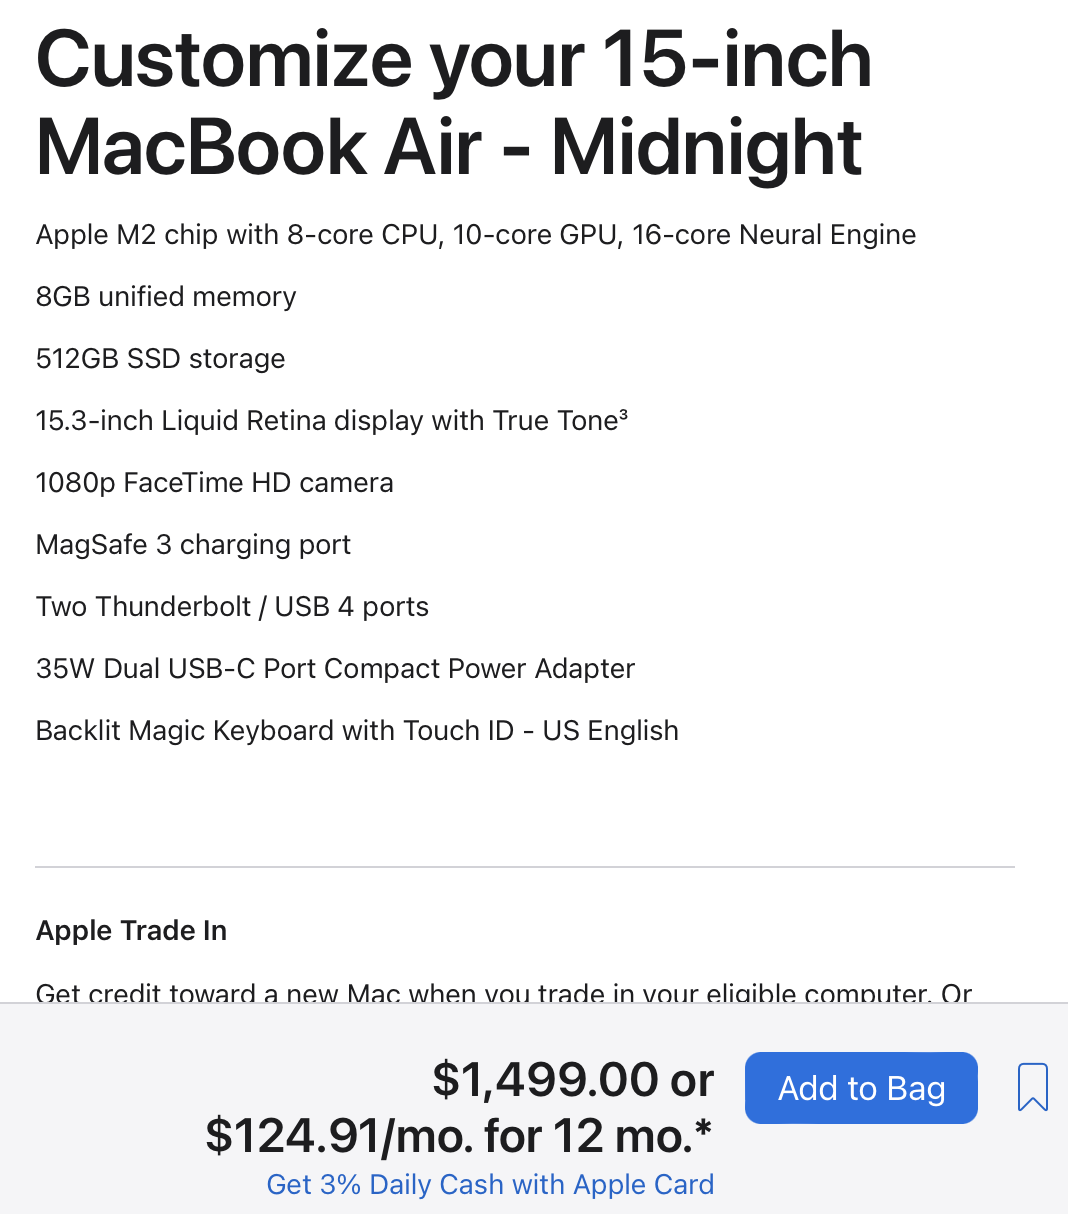
Task: Click the $1,499.00 total price
Action: [546, 1080]
